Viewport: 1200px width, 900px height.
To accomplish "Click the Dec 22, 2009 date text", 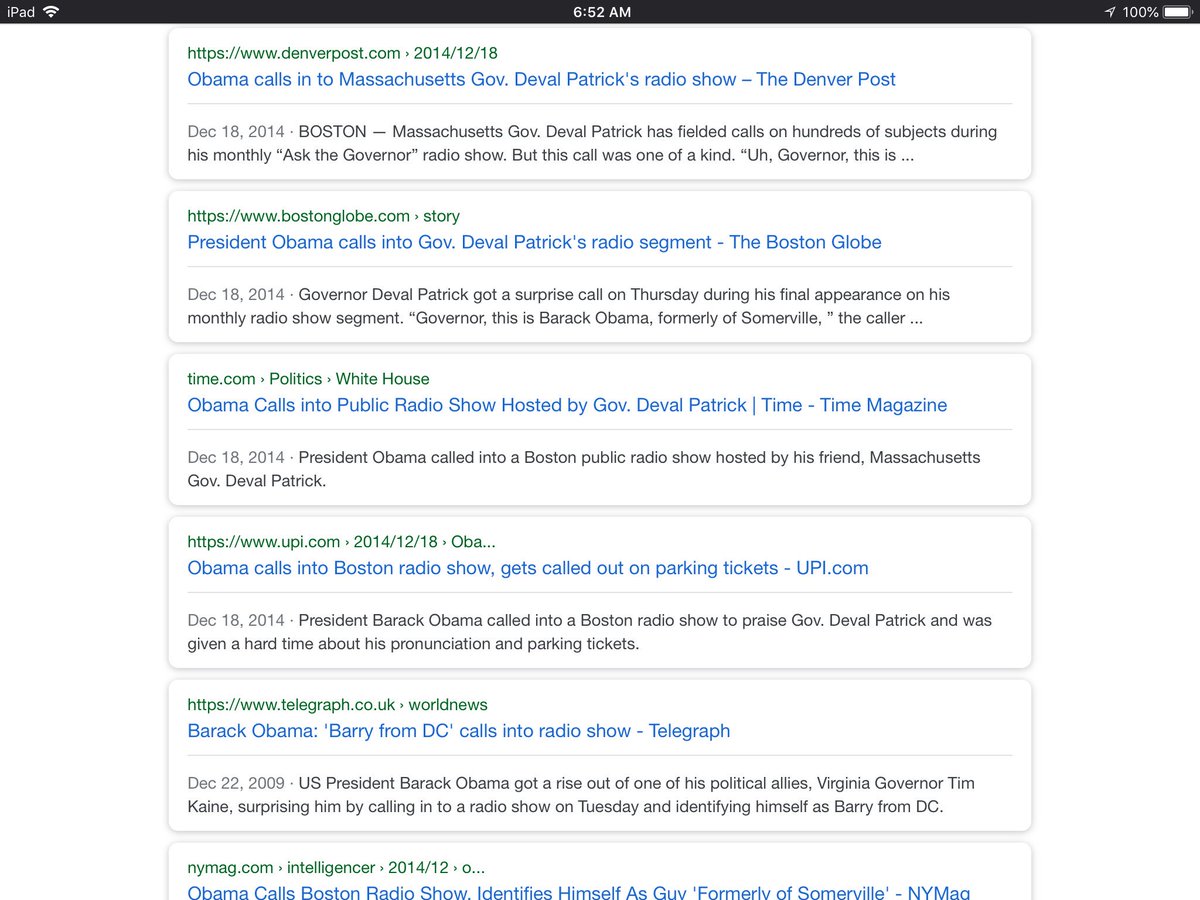I will coord(236,783).
